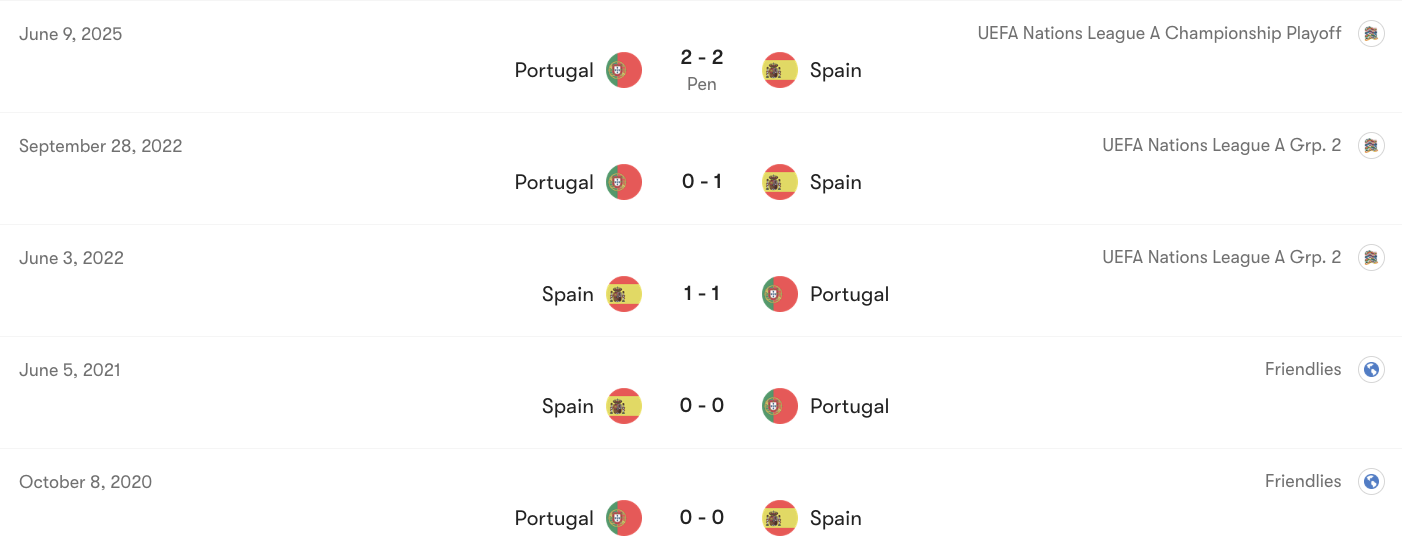The image size is (1402, 552).
Task: Click Nations League icon for June 3, 2022
Action: point(1372,257)
